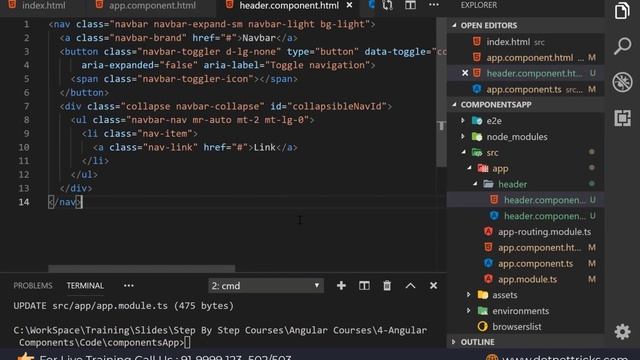Click line number 7 in gutter
640x360 pixels.
[26, 106]
